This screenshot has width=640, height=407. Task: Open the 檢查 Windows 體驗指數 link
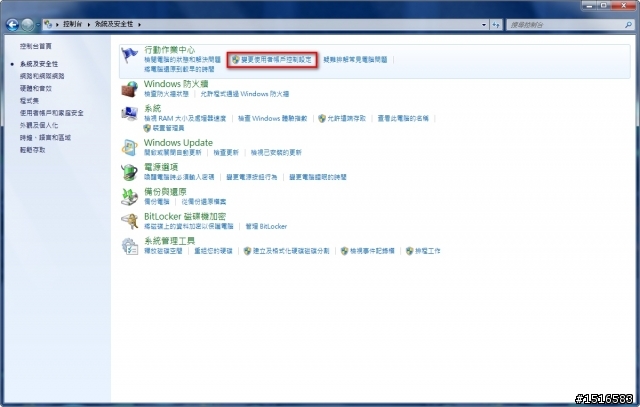coord(272,118)
